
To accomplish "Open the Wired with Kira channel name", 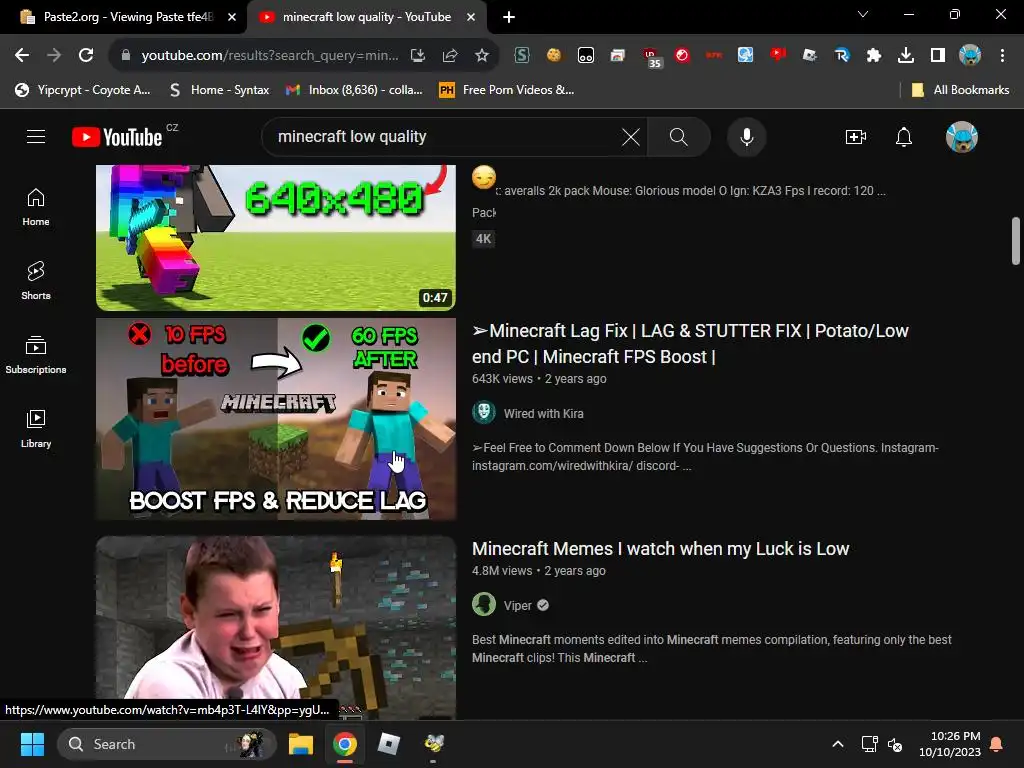I will [x=543, y=413].
